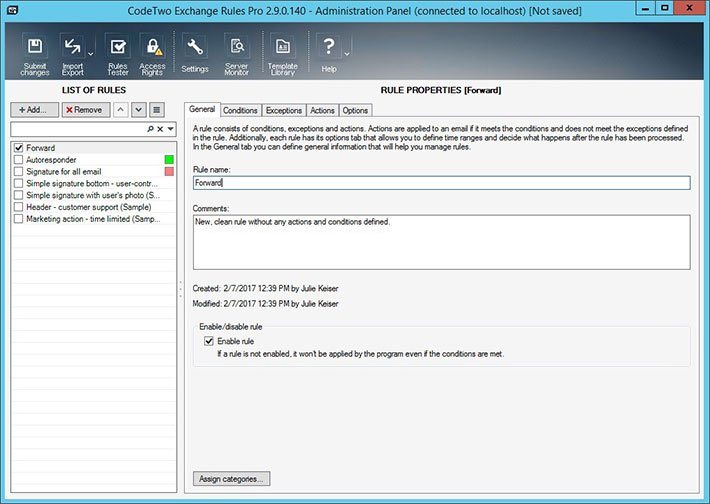The image size is (710, 504).
Task: Tick the Signature for all email checkbox
Action: 19,171
